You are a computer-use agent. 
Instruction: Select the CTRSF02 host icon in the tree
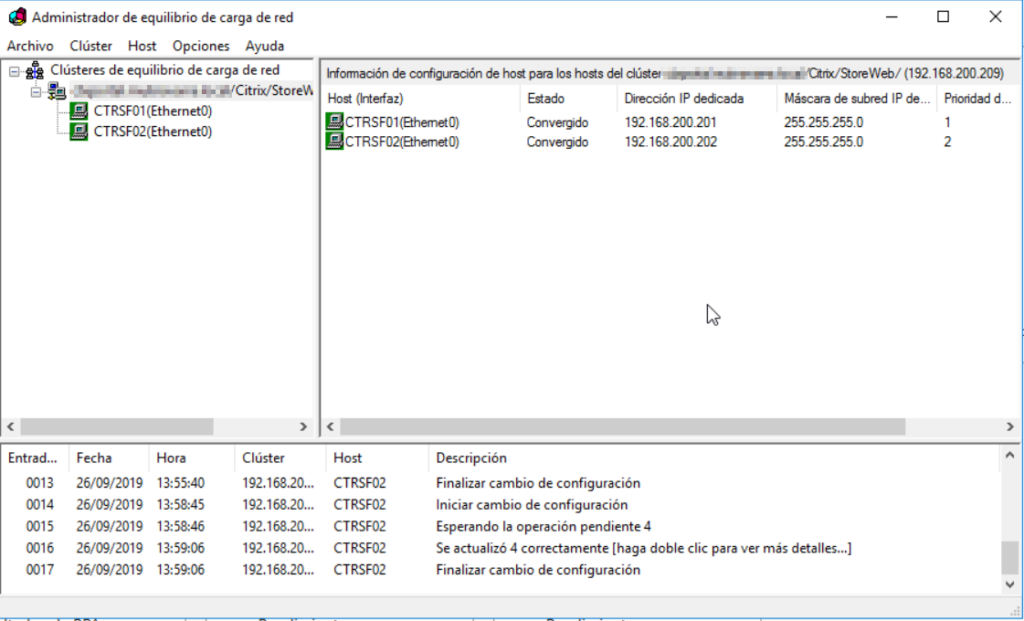click(80, 131)
